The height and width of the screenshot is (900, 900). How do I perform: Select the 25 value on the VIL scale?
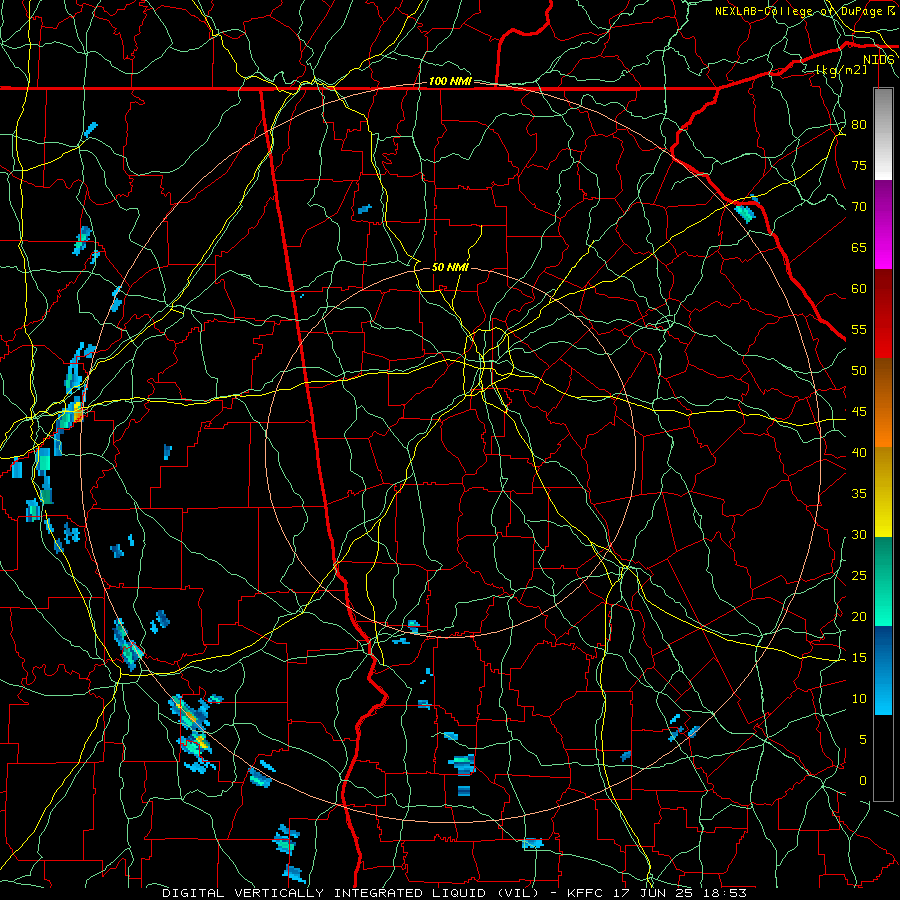click(859, 576)
